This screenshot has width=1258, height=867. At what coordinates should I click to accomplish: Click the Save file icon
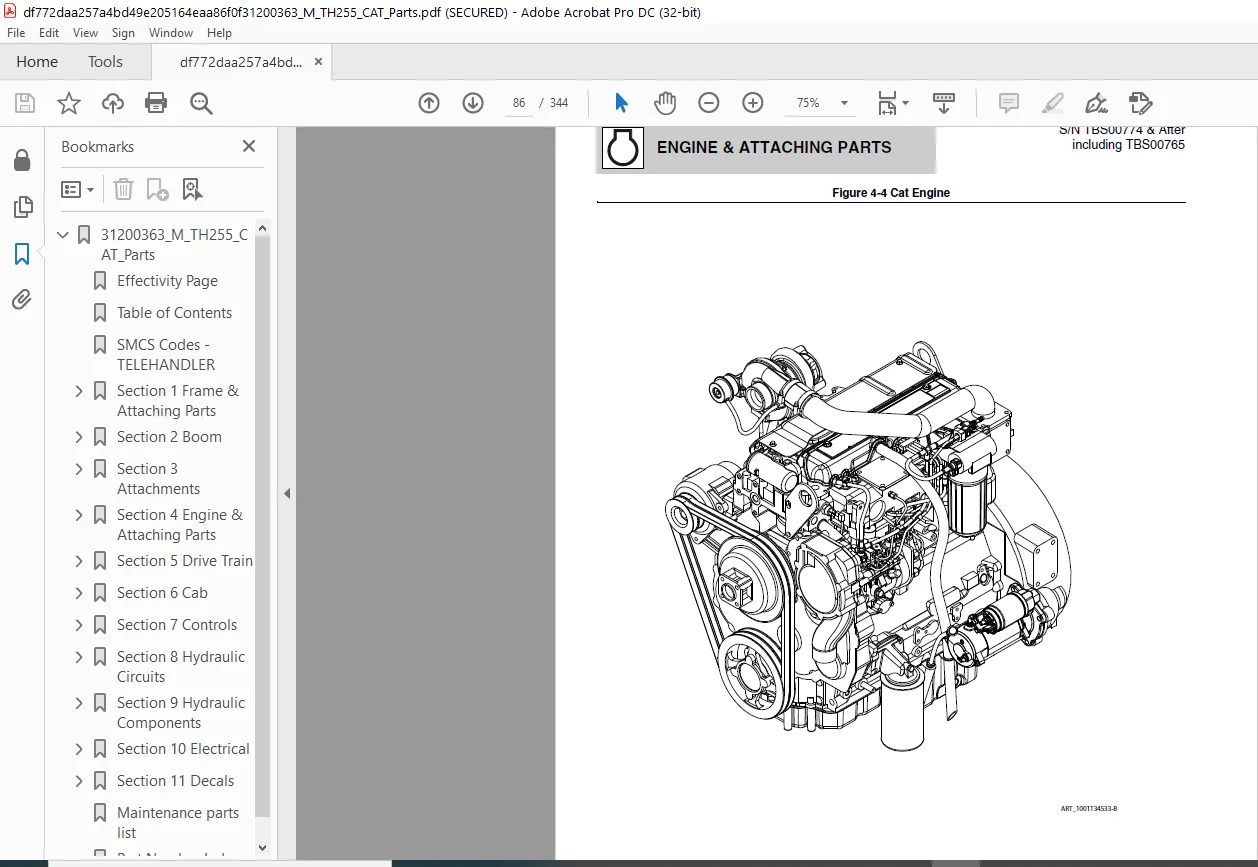coord(25,103)
